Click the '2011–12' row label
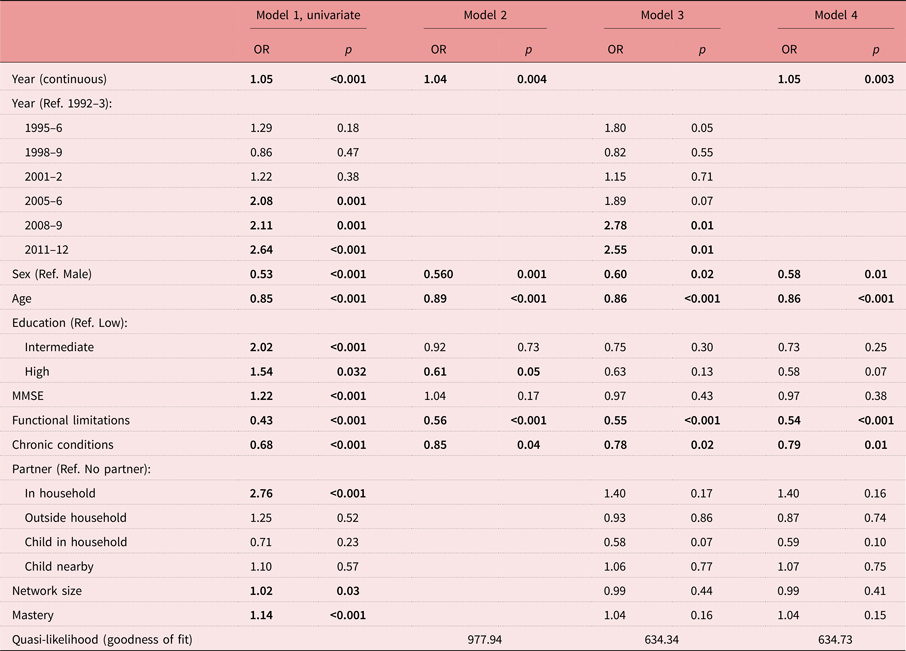The height and width of the screenshot is (651, 906). (x=49, y=249)
